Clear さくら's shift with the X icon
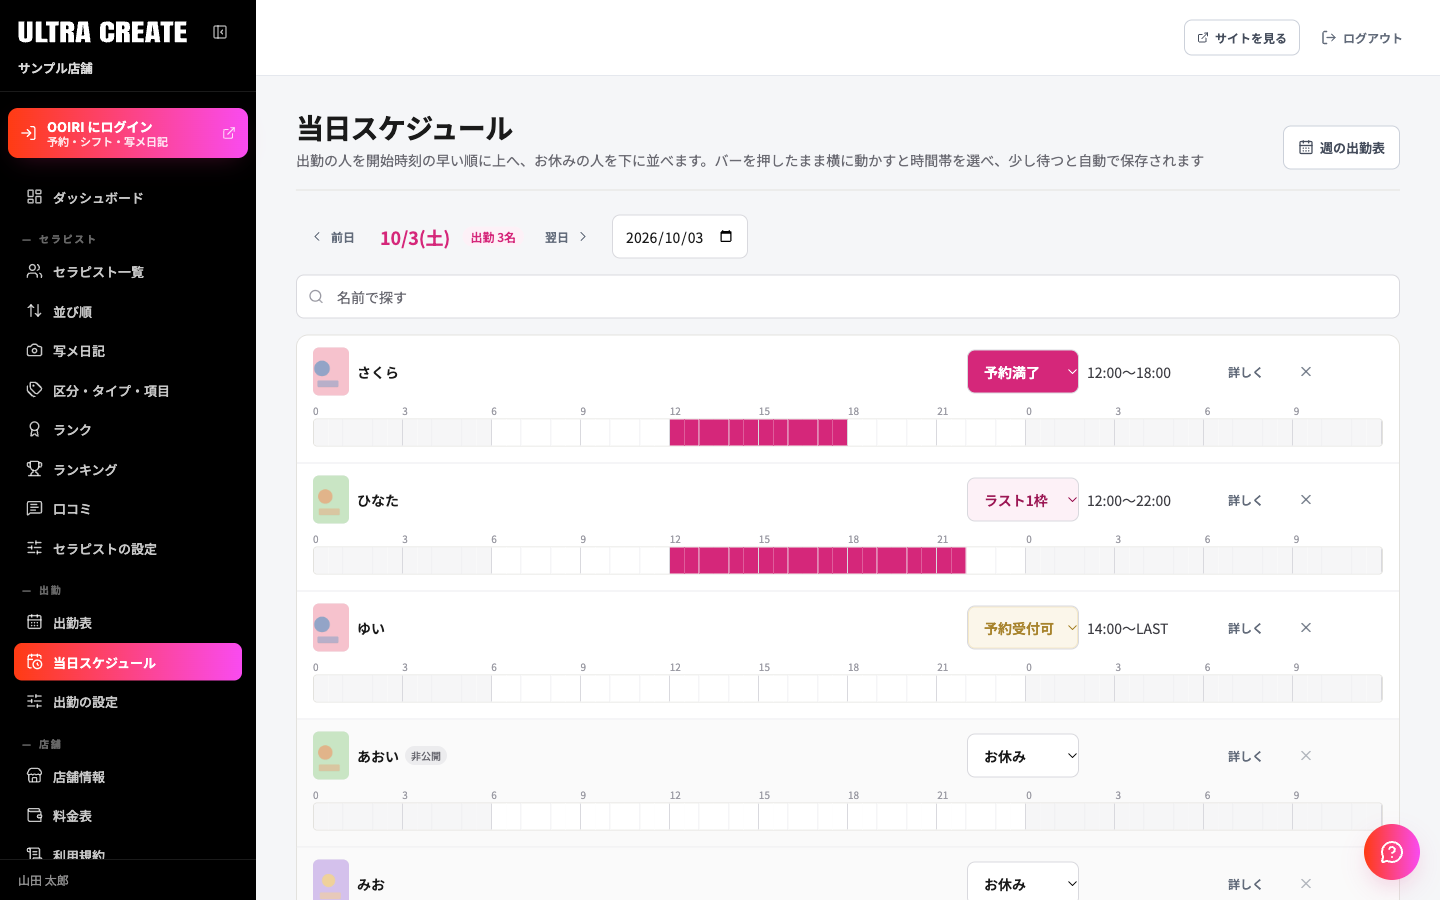The width and height of the screenshot is (1440, 900). [x=1306, y=372]
